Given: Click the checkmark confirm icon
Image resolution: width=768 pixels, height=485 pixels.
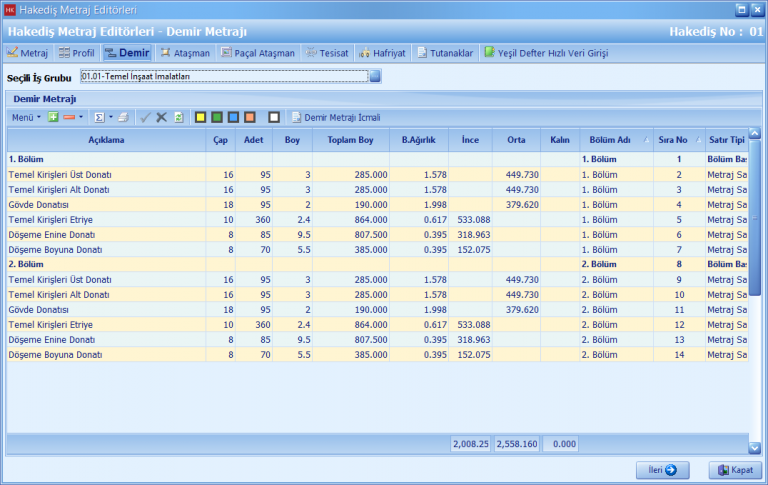Looking at the screenshot, I should [x=145, y=117].
